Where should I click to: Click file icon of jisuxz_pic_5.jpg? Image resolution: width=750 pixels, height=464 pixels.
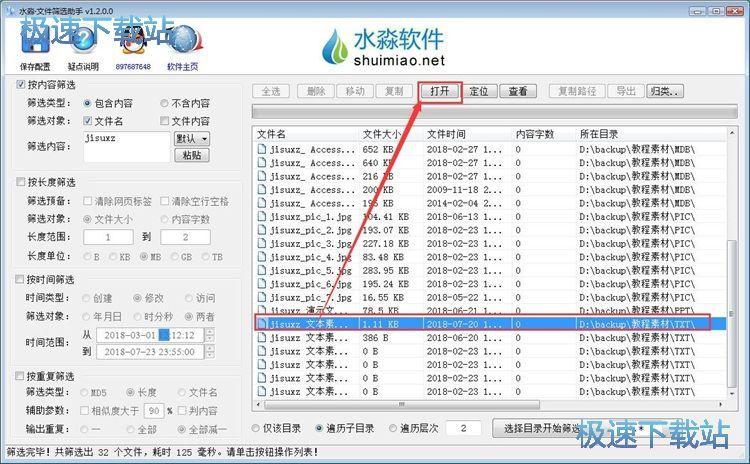point(262,270)
